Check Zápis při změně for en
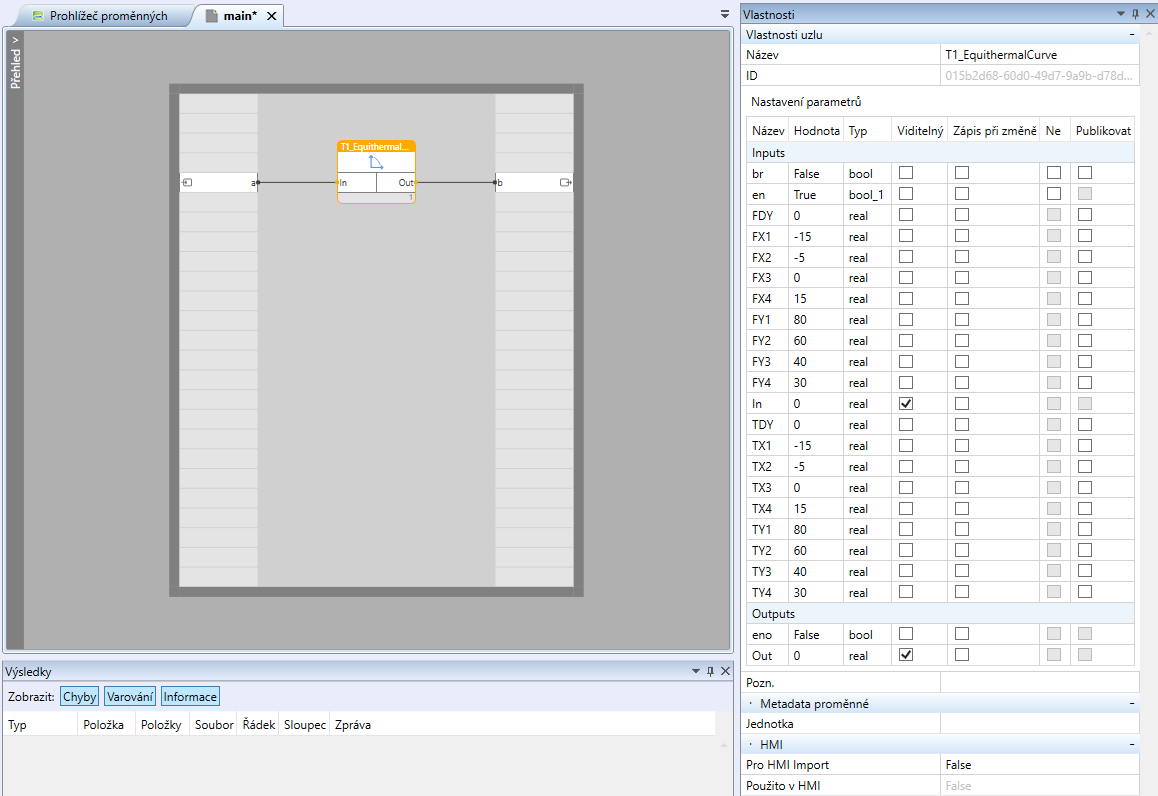The height and width of the screenshot is (796, 1158). click(962, 193)
